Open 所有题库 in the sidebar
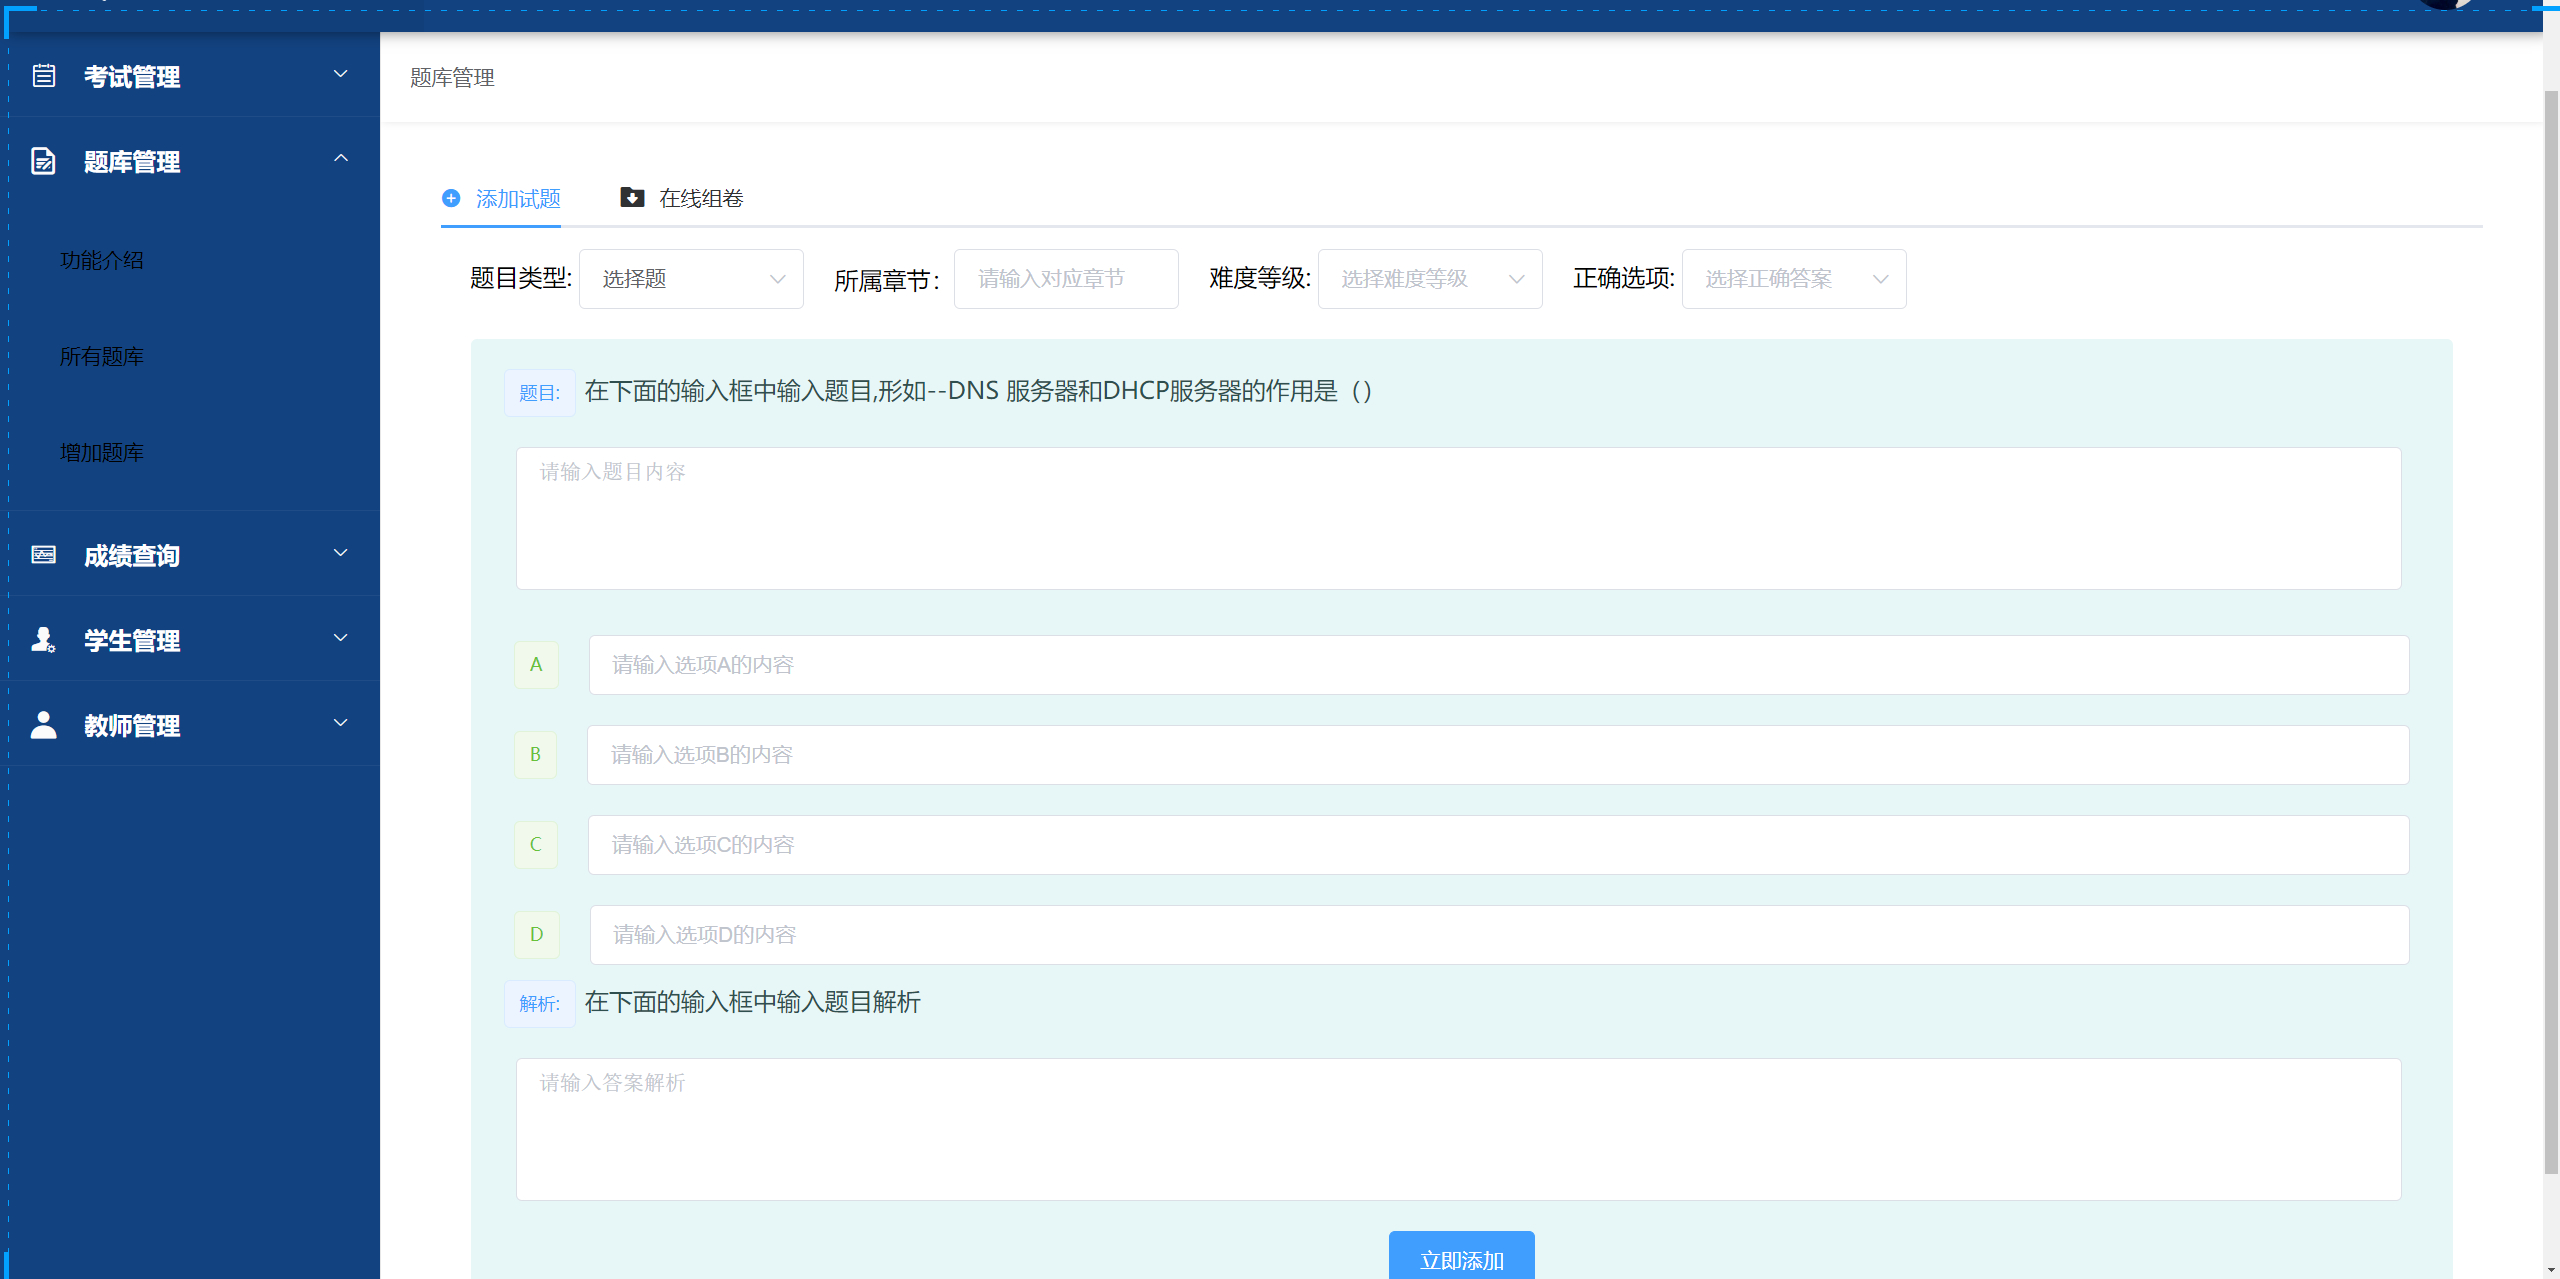 tap(102, 357)
